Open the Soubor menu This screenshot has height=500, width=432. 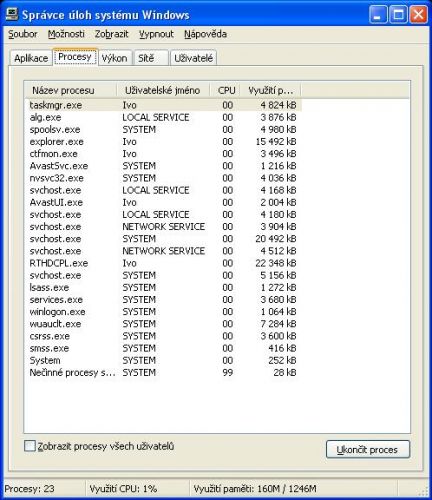(23, 34)
